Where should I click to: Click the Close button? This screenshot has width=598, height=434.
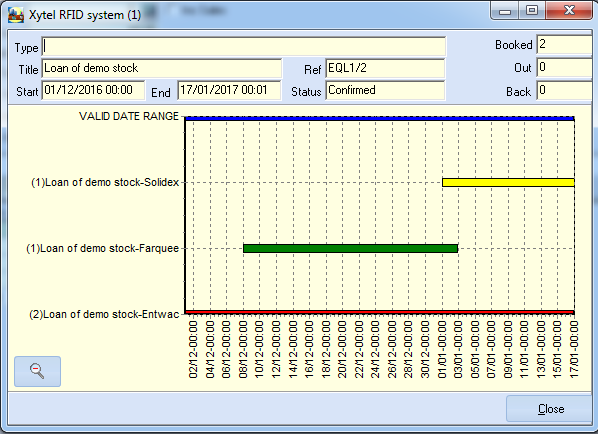(x=551, y=409)
